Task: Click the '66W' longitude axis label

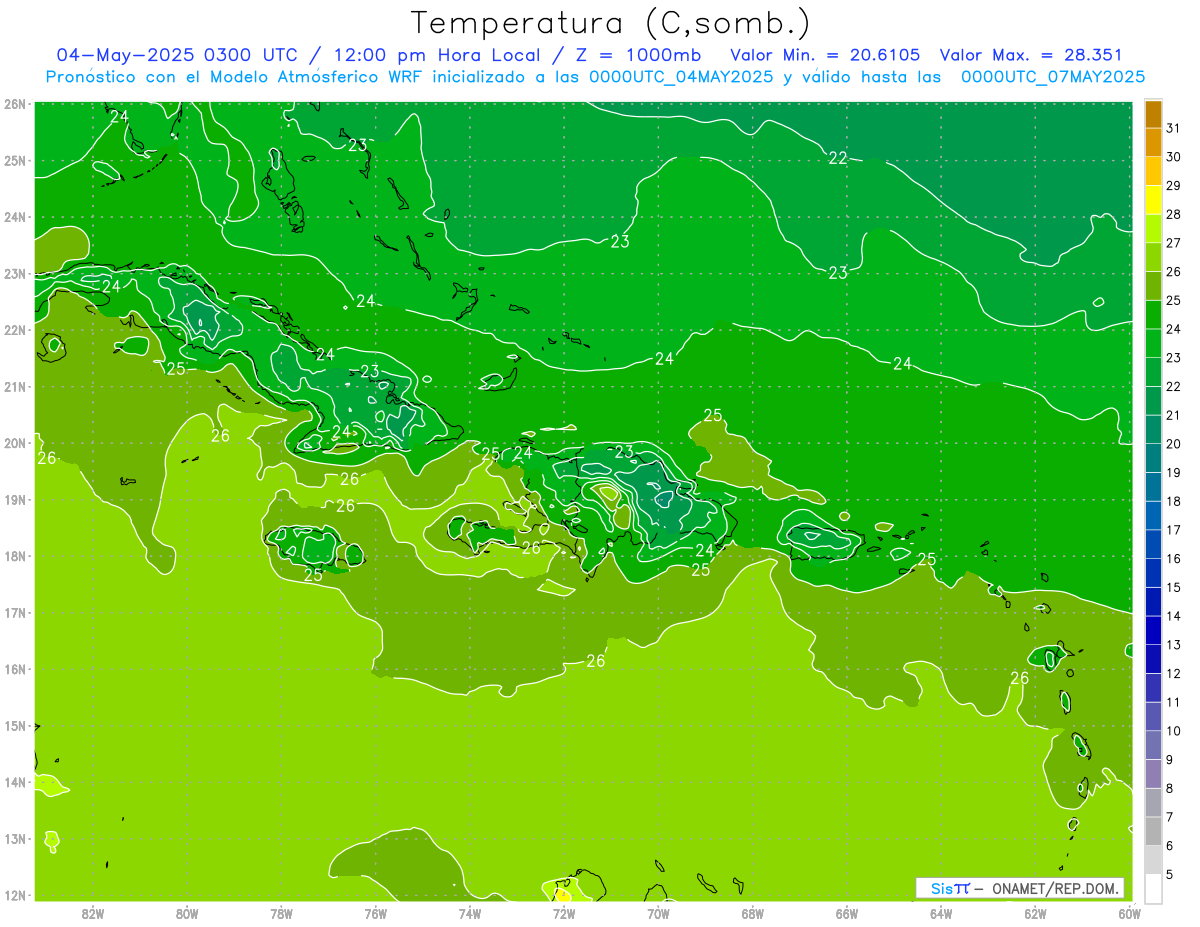Action: pos(847,913)
